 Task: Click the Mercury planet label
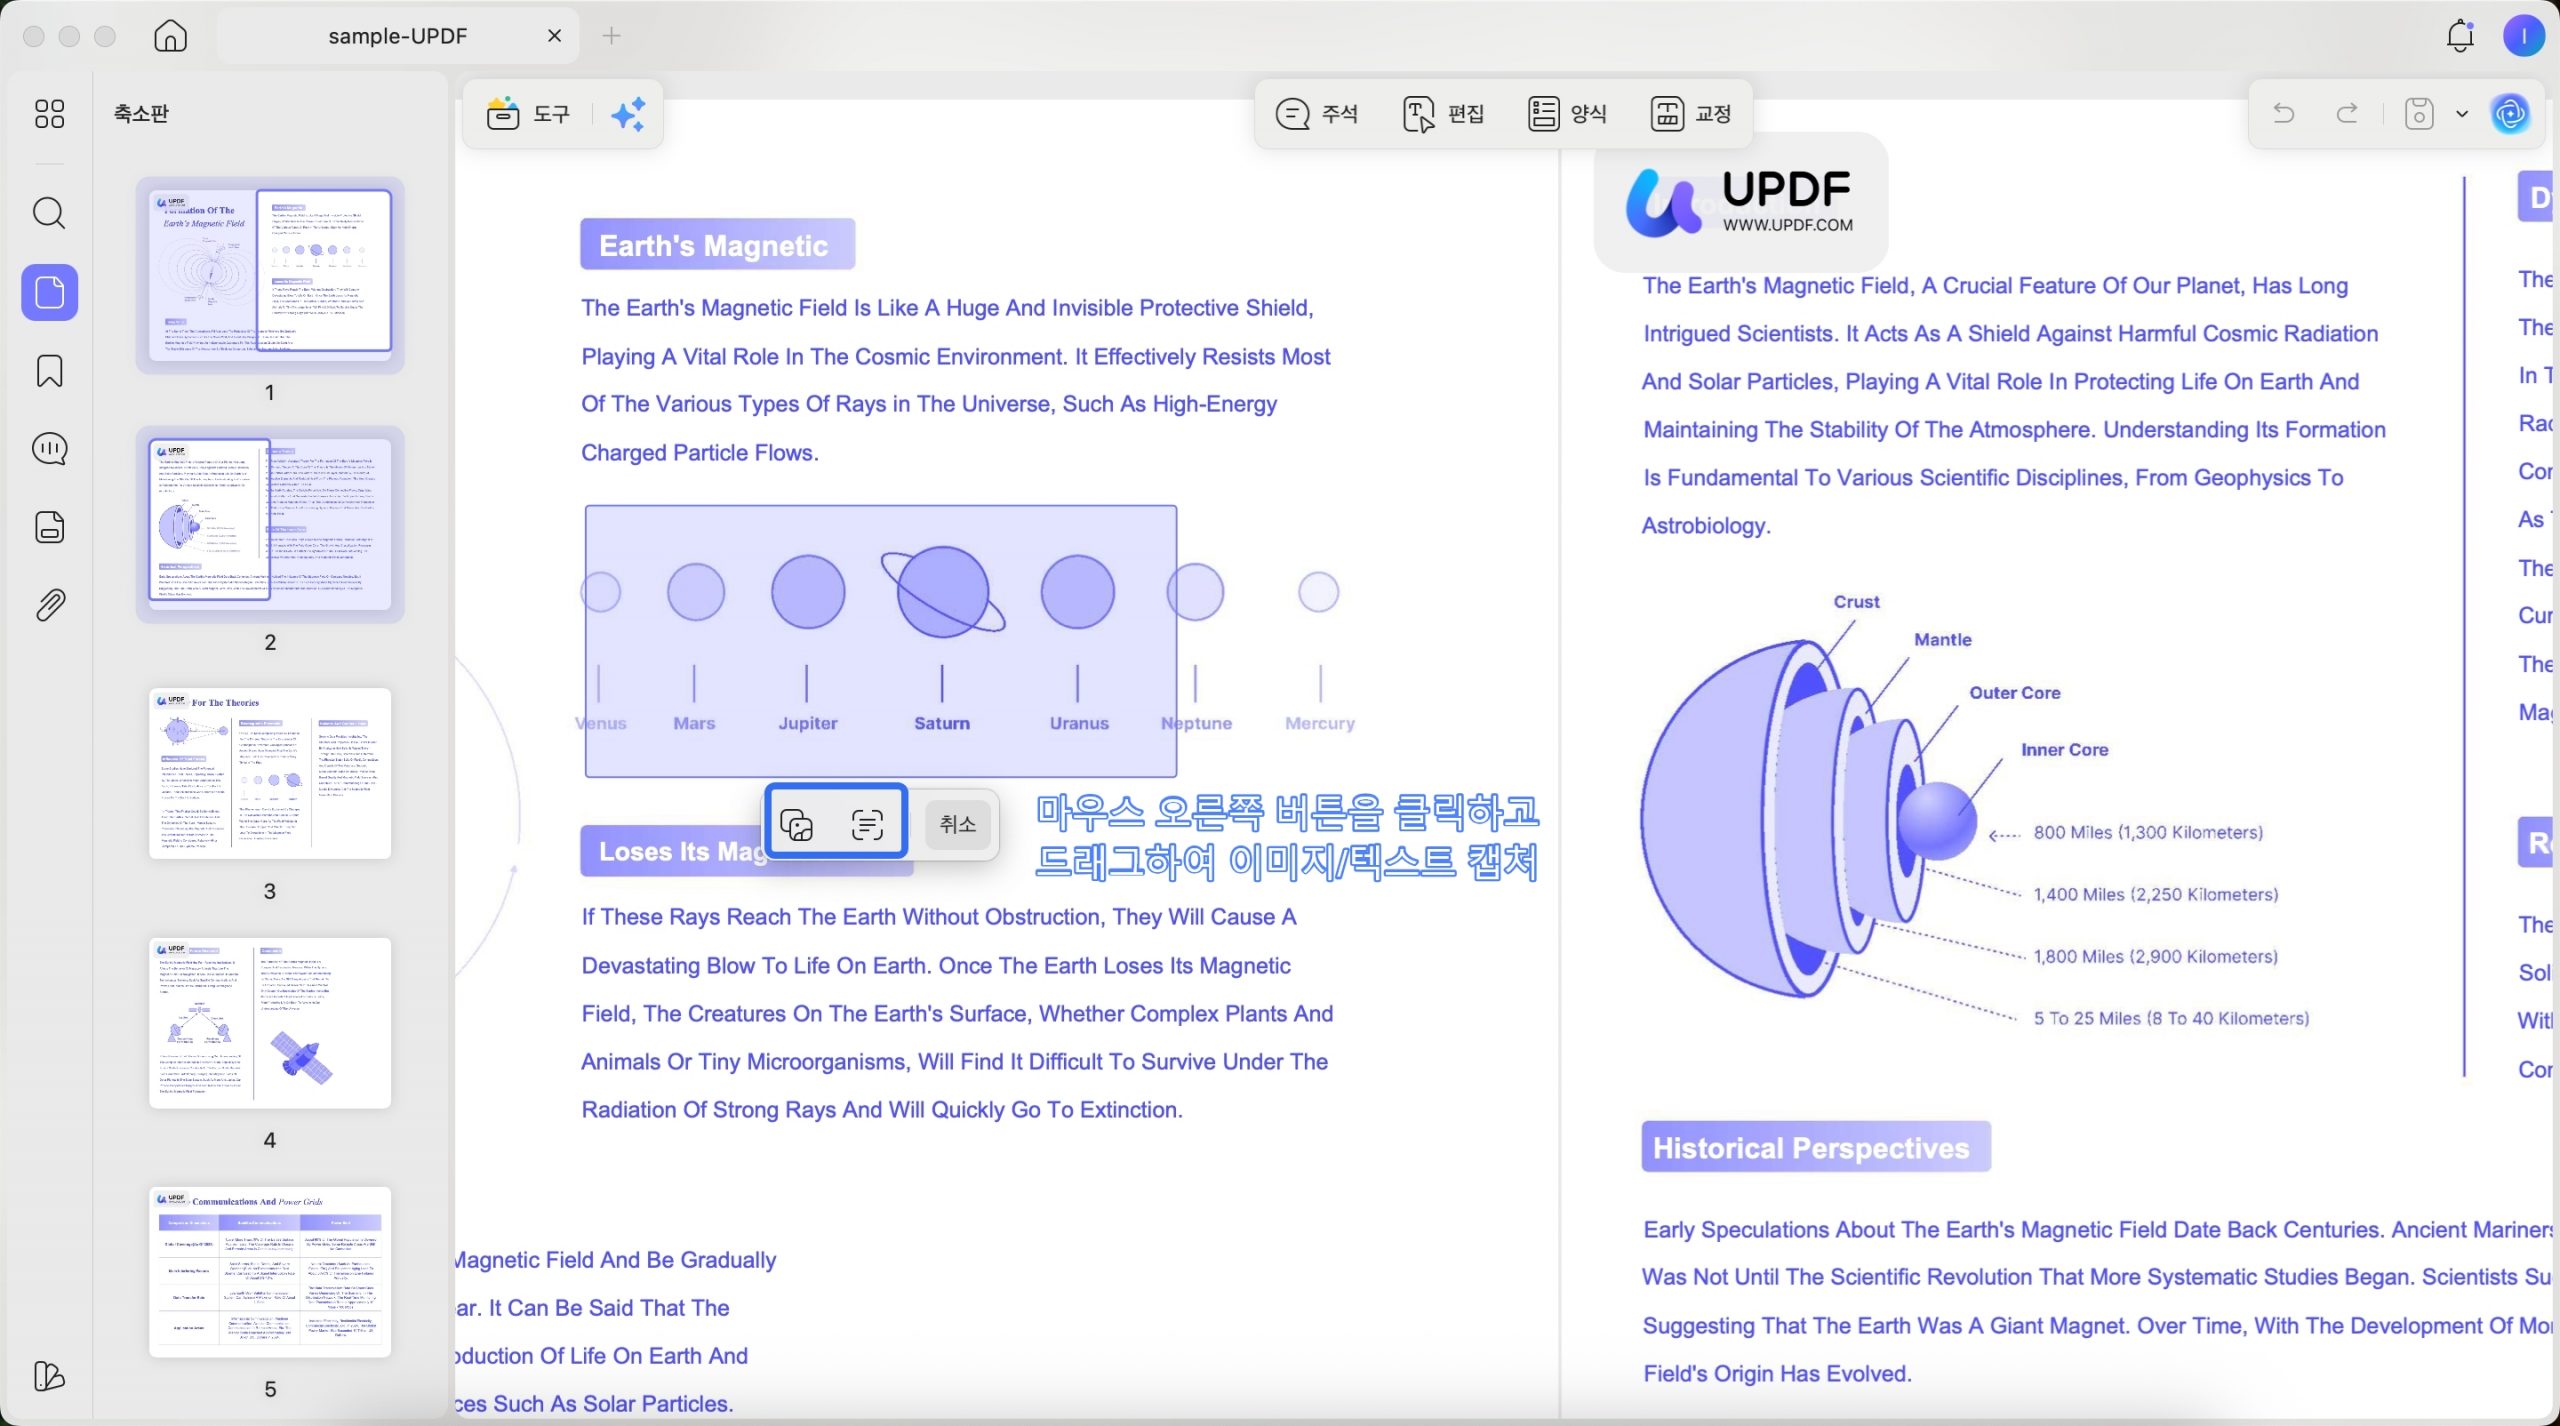click(x=1320, y=723)
